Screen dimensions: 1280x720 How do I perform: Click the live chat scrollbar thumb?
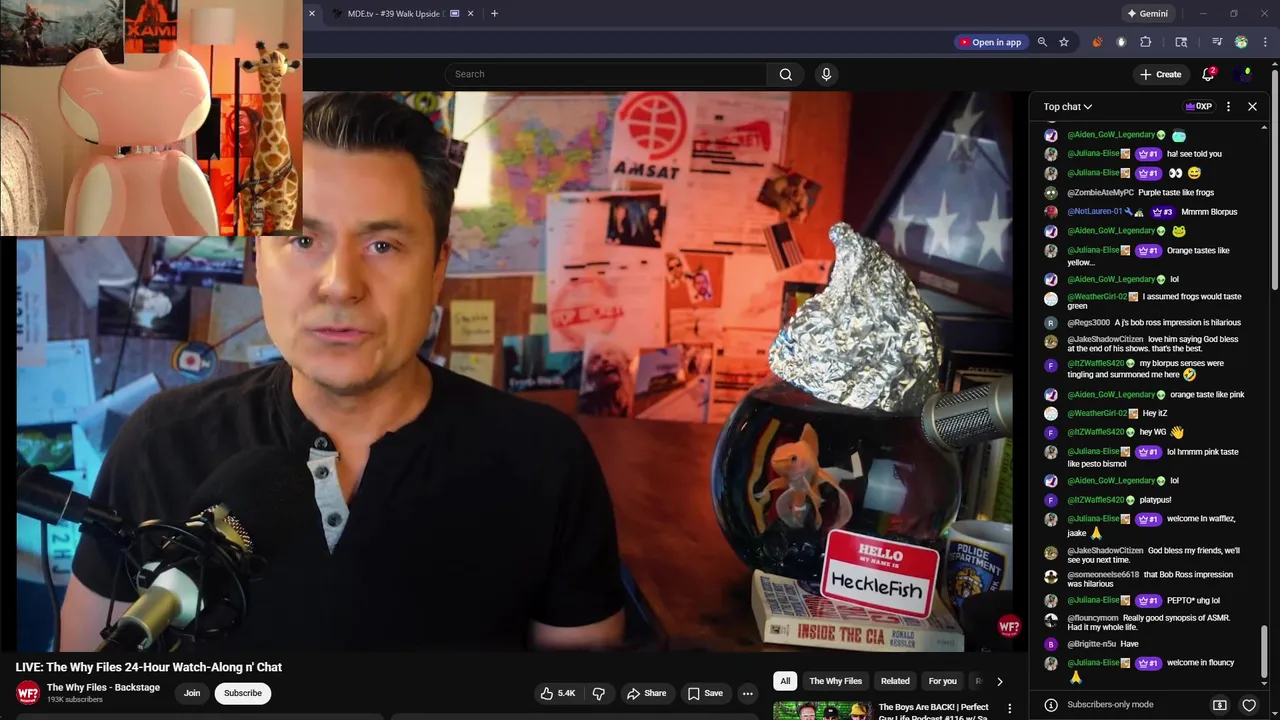click(1264, 651)
